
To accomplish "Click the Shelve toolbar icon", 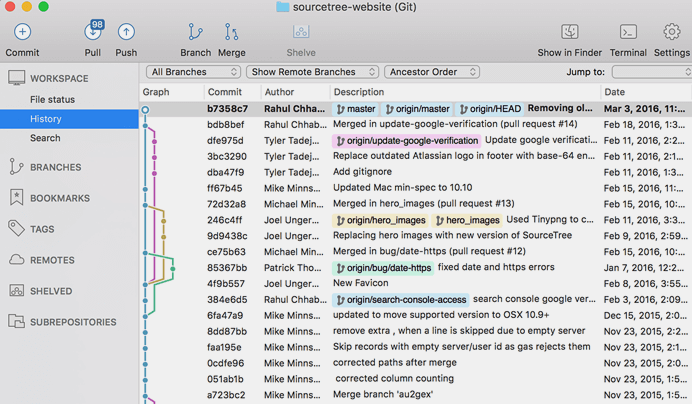I will pos(301,32).
